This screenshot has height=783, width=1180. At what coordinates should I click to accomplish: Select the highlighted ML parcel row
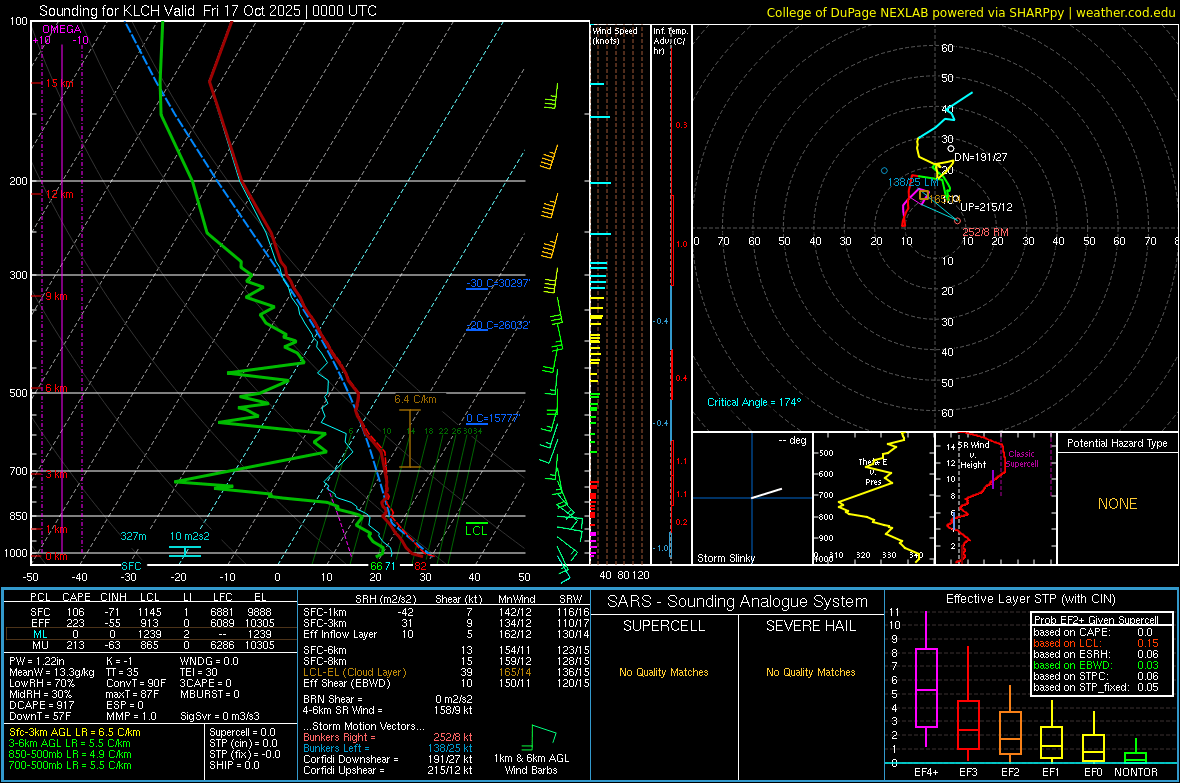151,634
